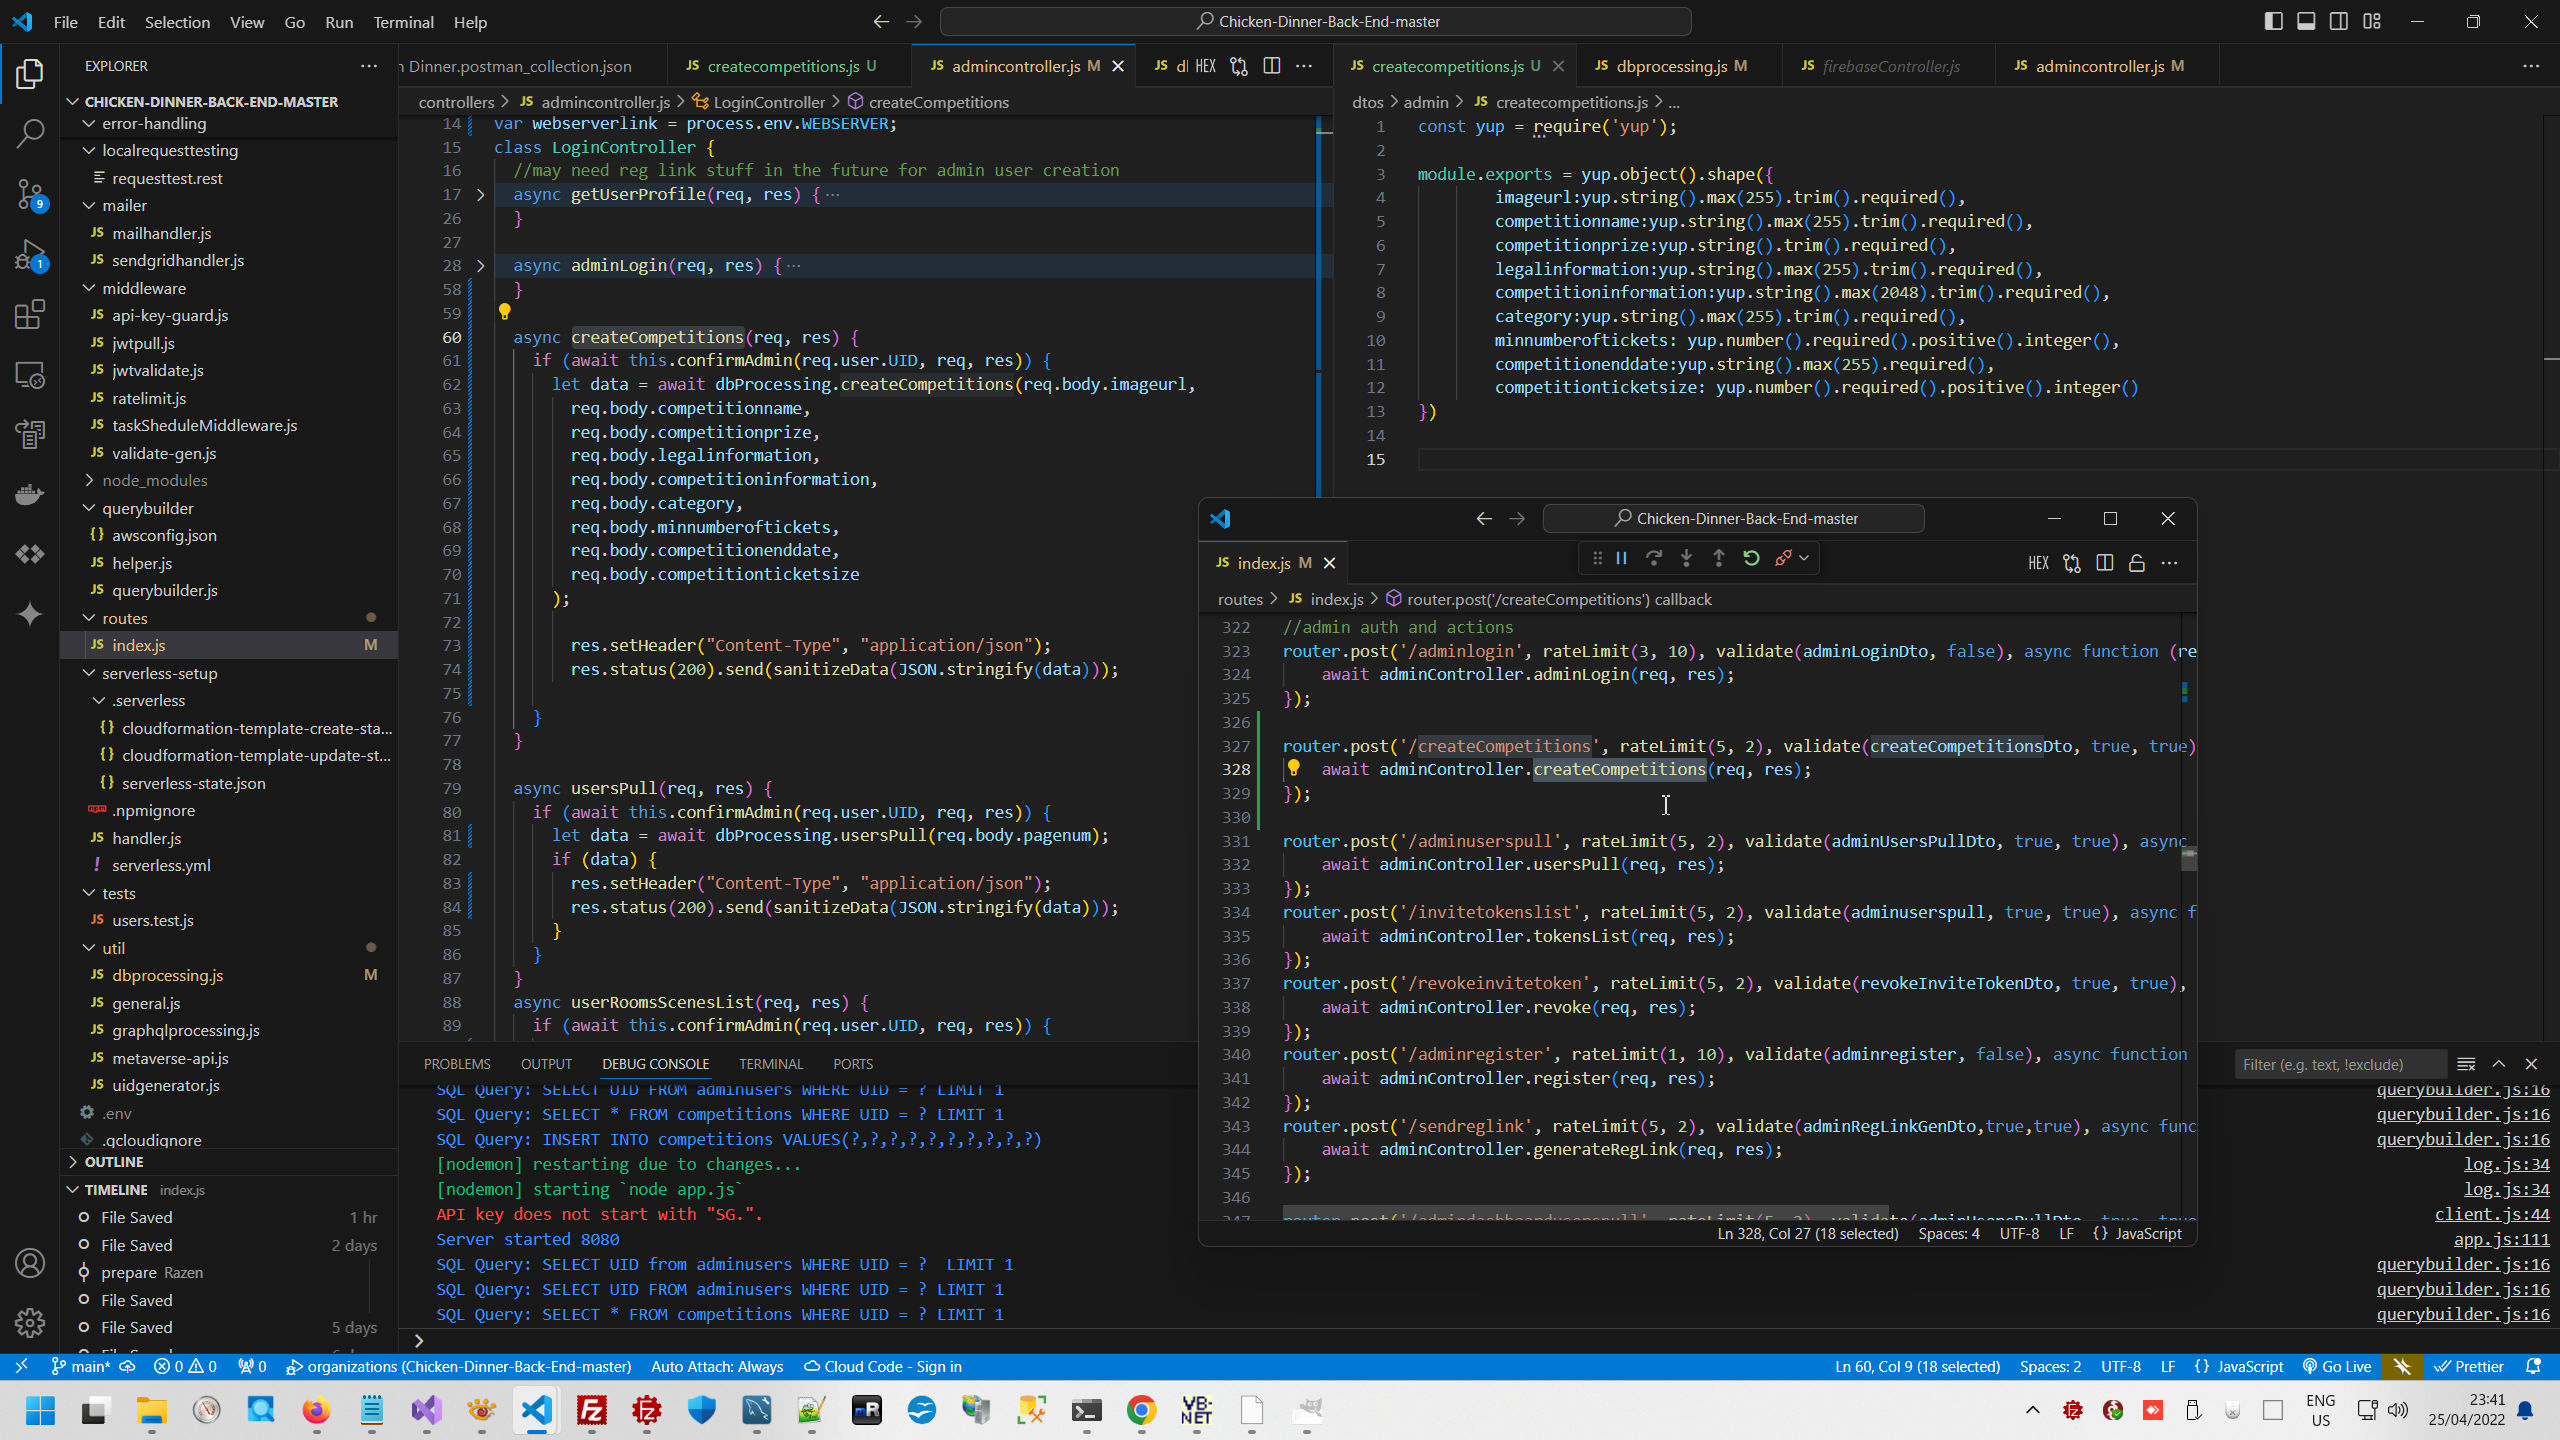Toggle Auto Attach: Always in status bar
The height and width of the screenshot is (1440, 2560).
[x=716, y=1366]
